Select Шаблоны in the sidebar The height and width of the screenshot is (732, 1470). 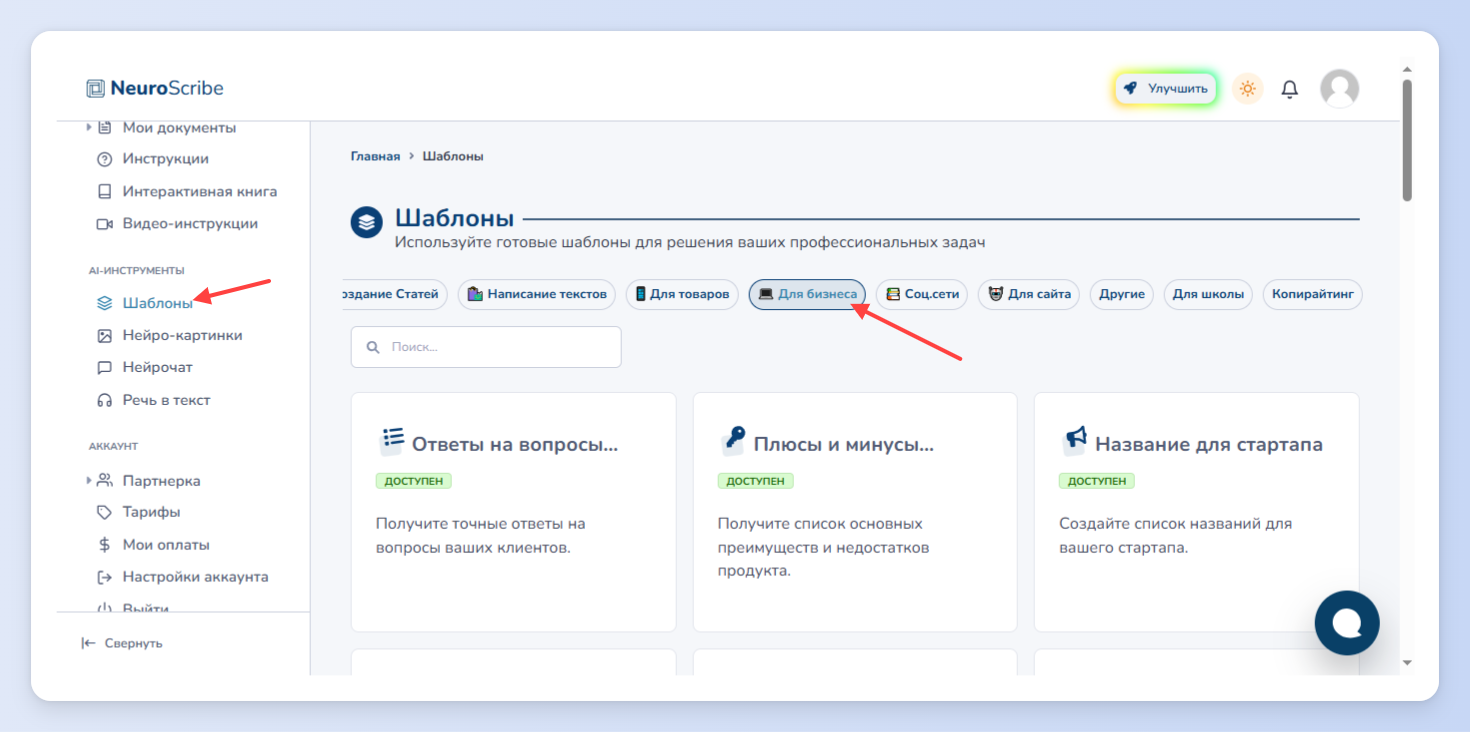(x=158, y=303)
